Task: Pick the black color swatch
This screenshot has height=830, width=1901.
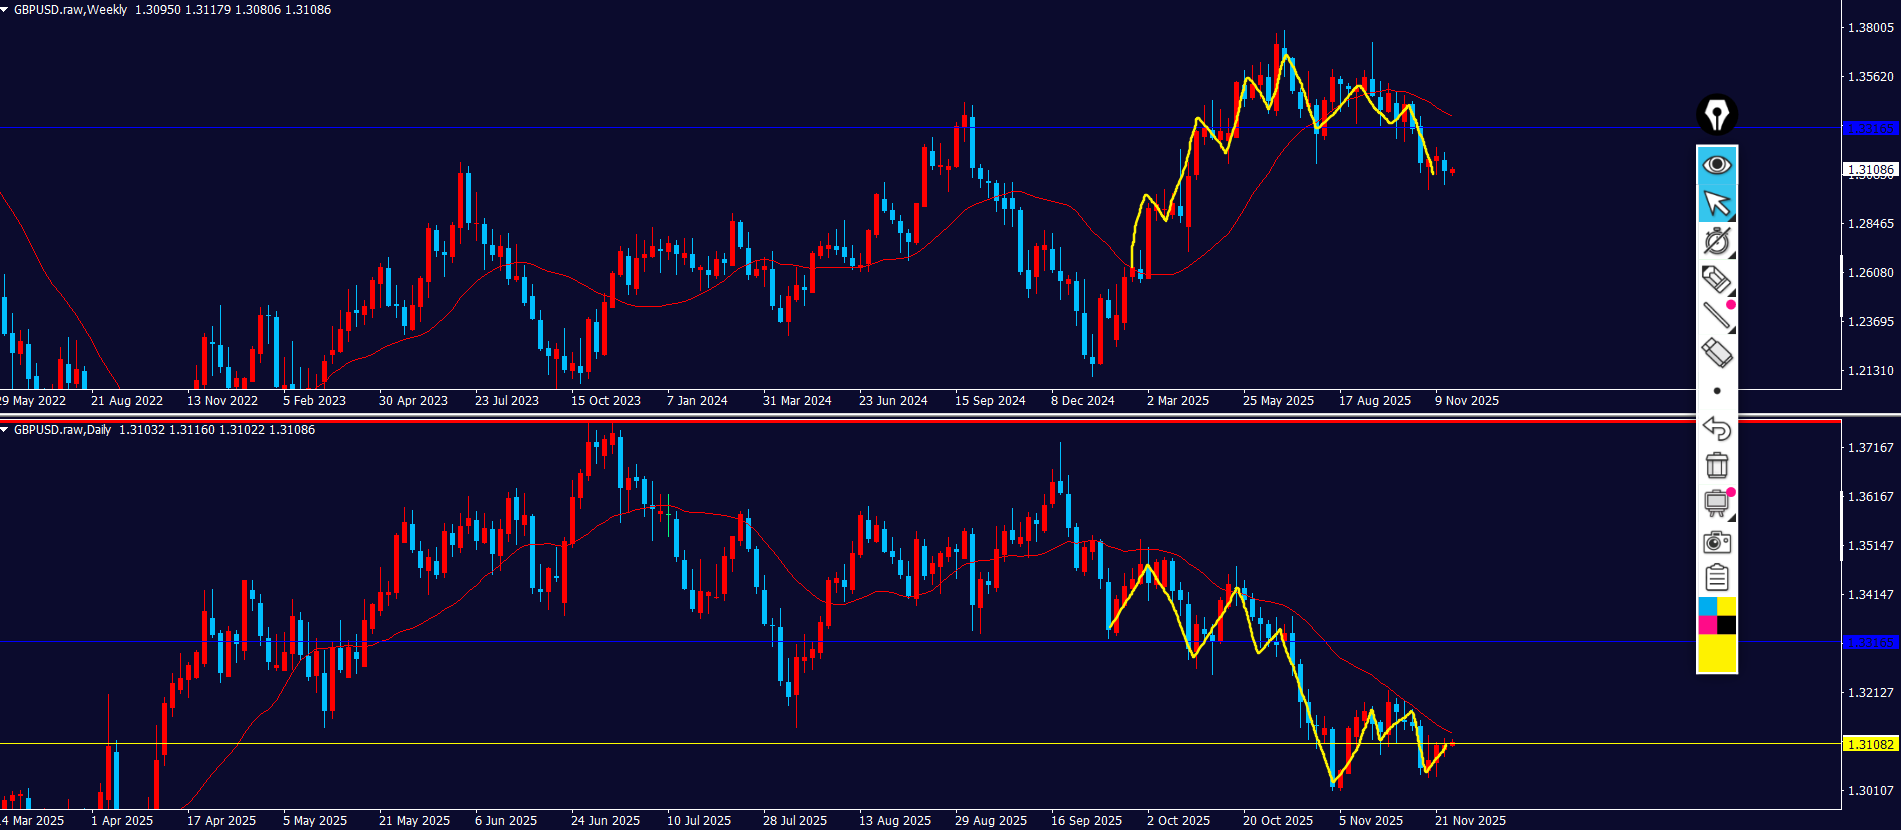Action: click(1727, 625)
